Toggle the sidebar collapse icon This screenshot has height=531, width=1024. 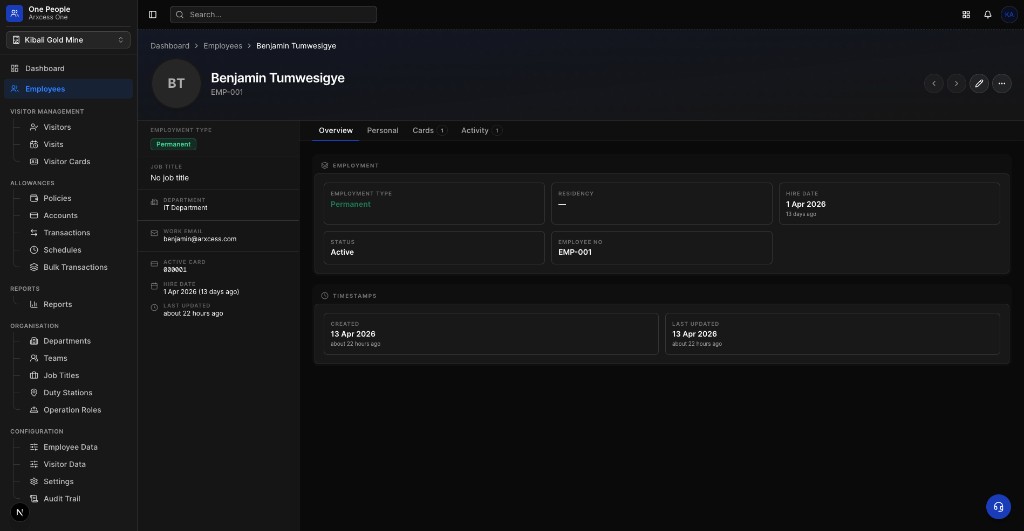(152, 15)
